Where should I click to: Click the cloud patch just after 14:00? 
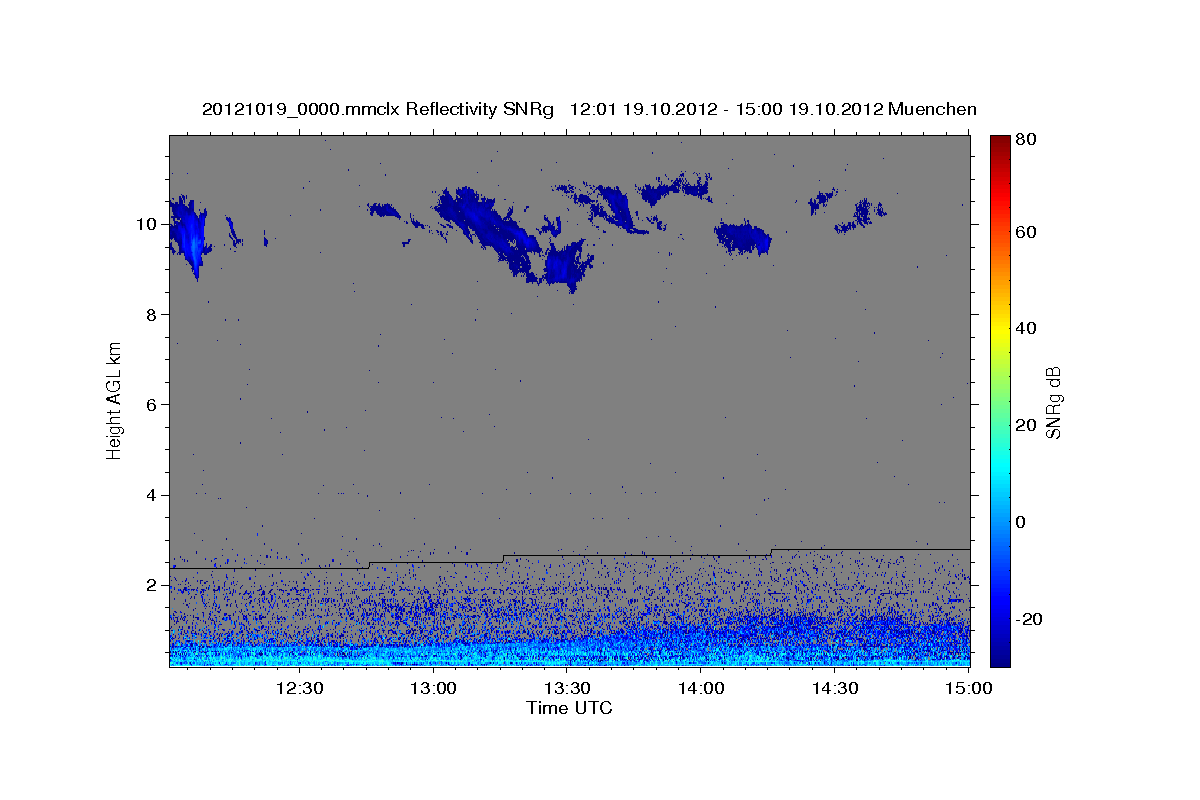click(742, 238)
